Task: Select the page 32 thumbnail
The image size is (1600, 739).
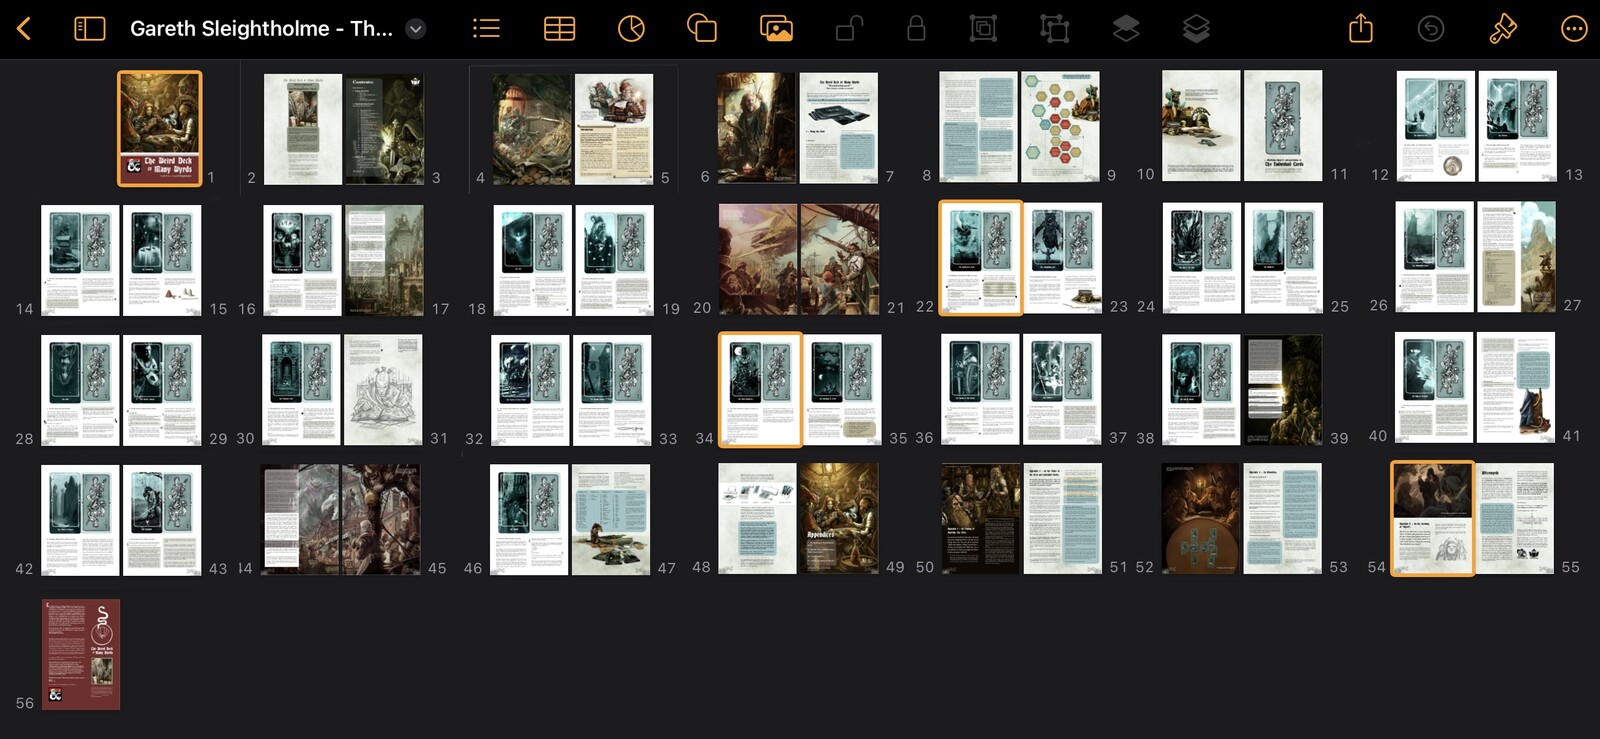Action: pos(530,390)
